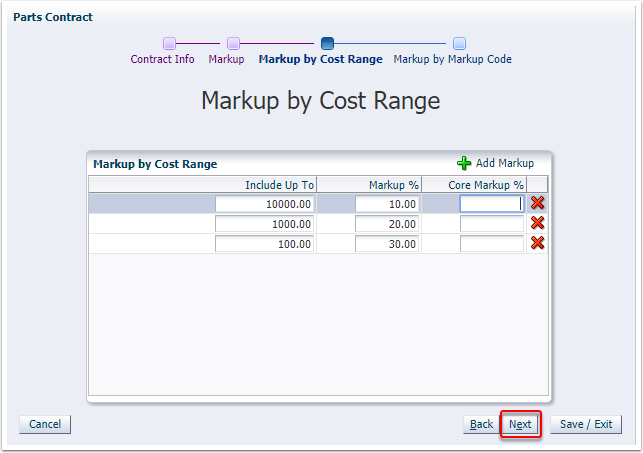Focus the Markup % 10.00 field
Screen dimensions: 643x453
tap(387, 204)
